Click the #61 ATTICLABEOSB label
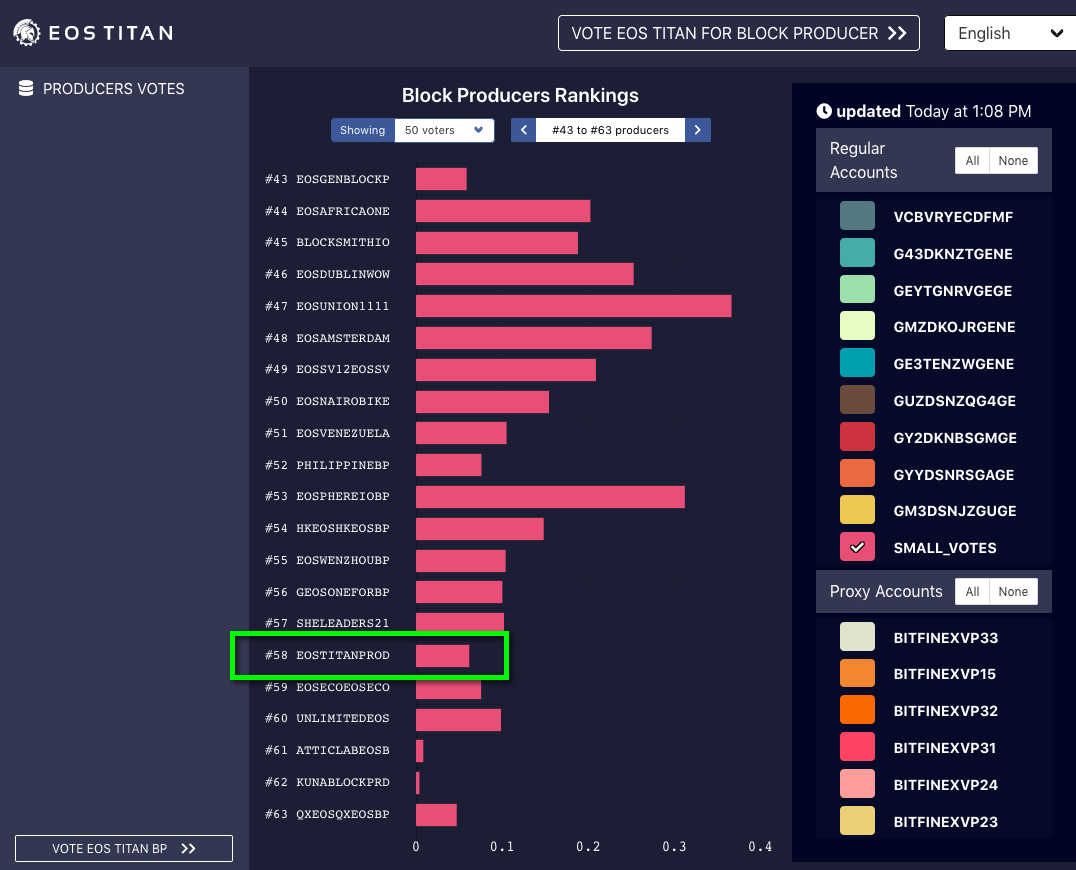 tap(327, 750)
